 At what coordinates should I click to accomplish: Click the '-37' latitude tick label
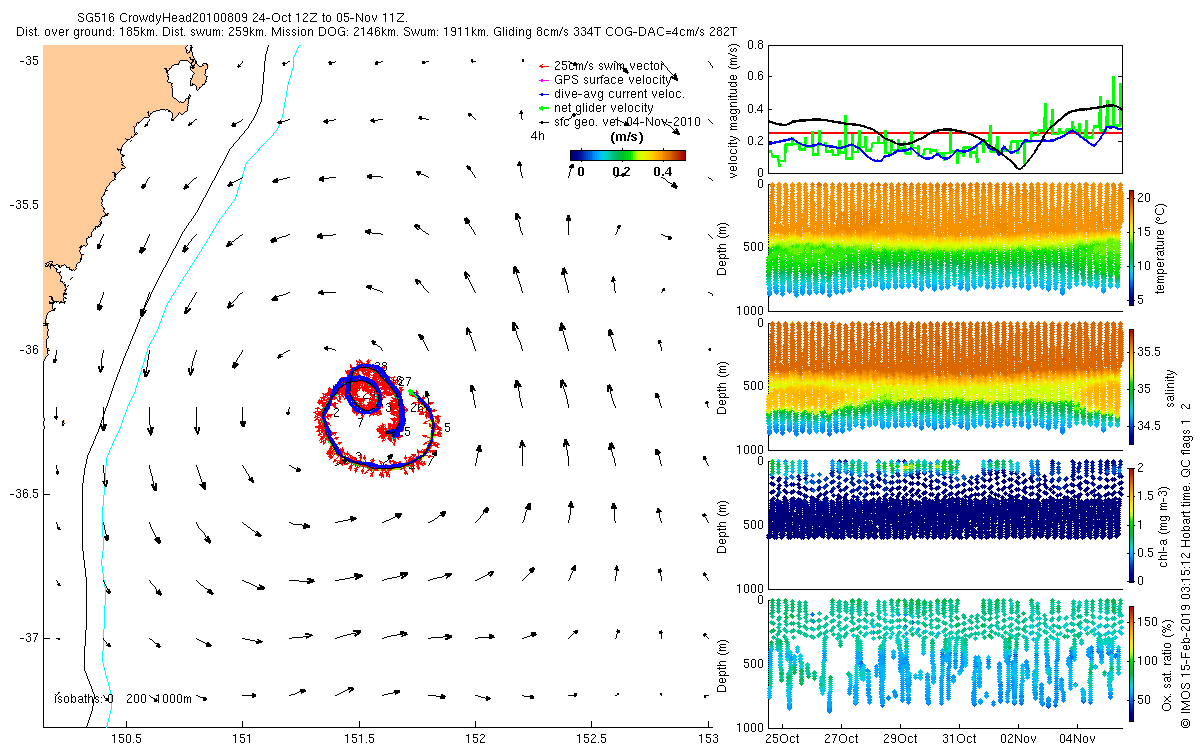click(x=27, y=638)
